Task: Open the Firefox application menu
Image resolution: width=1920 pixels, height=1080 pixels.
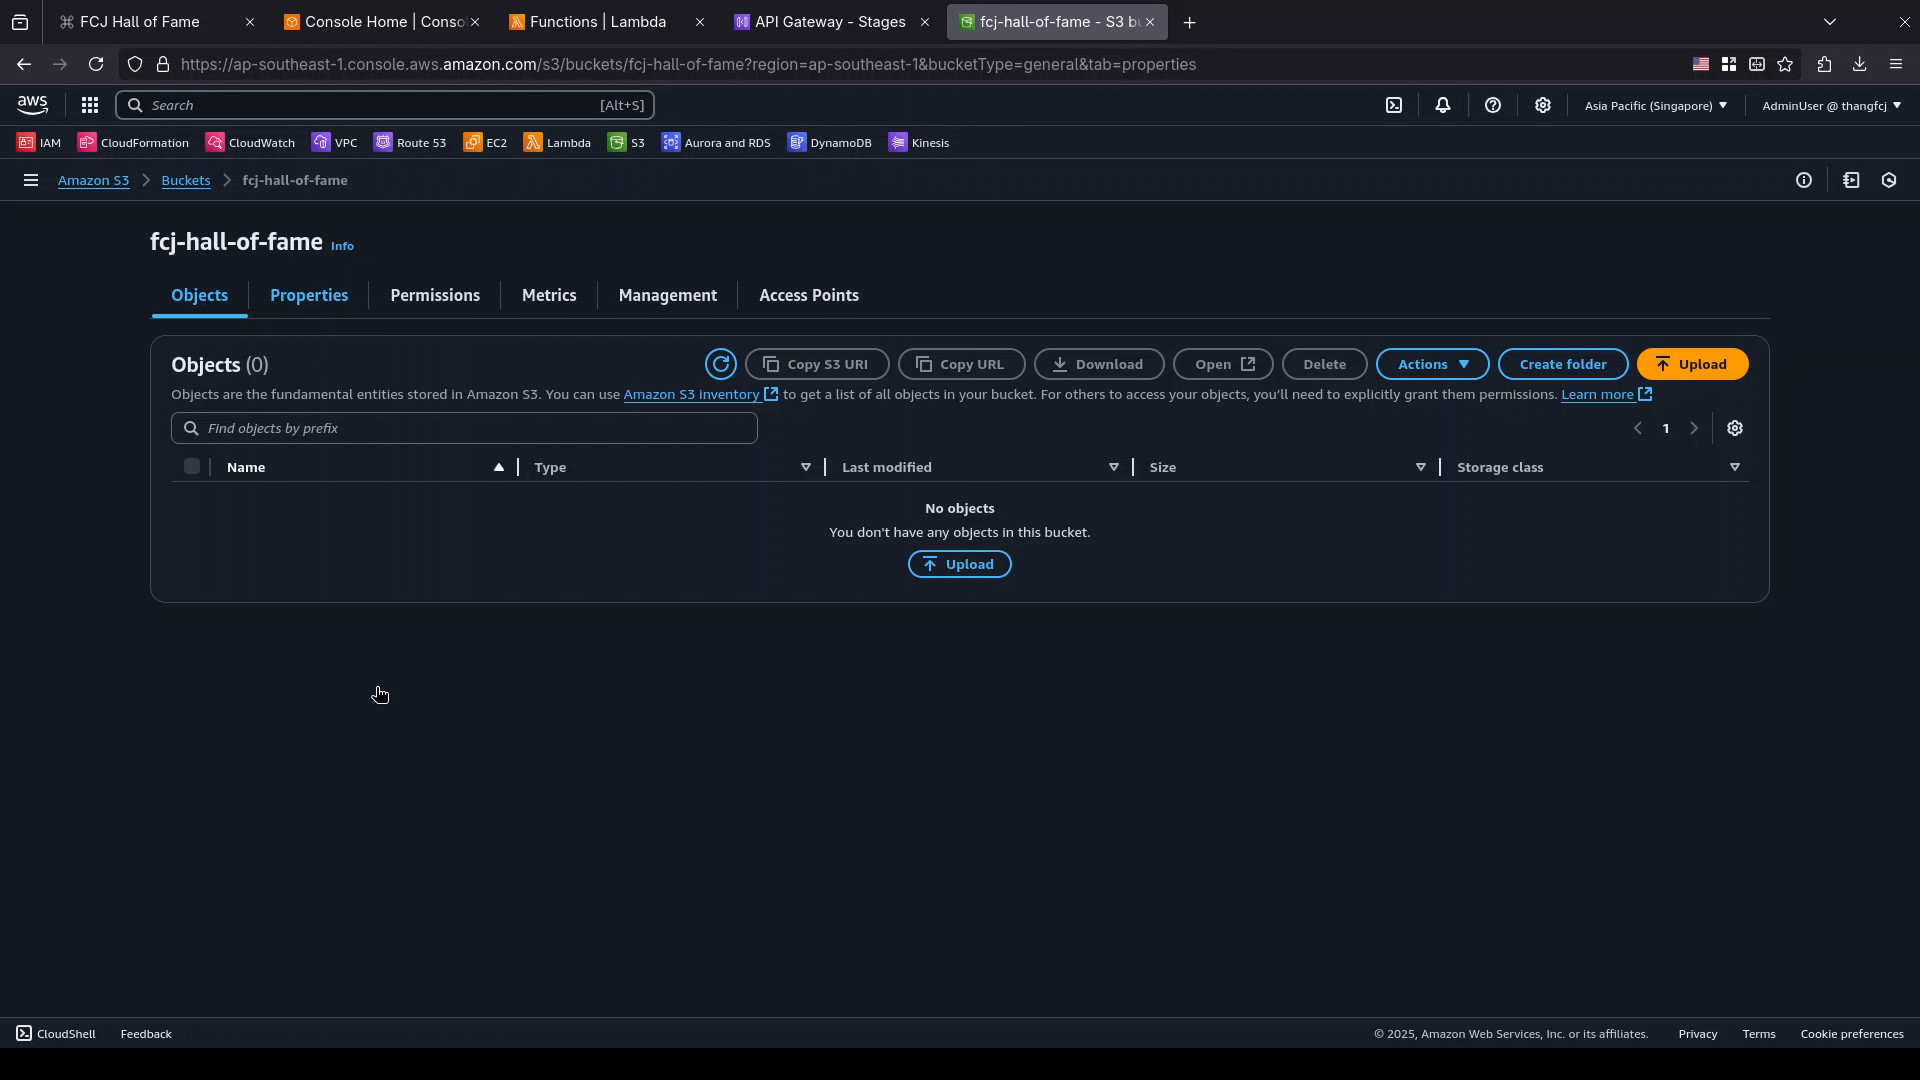Action: coord(1896,64)
